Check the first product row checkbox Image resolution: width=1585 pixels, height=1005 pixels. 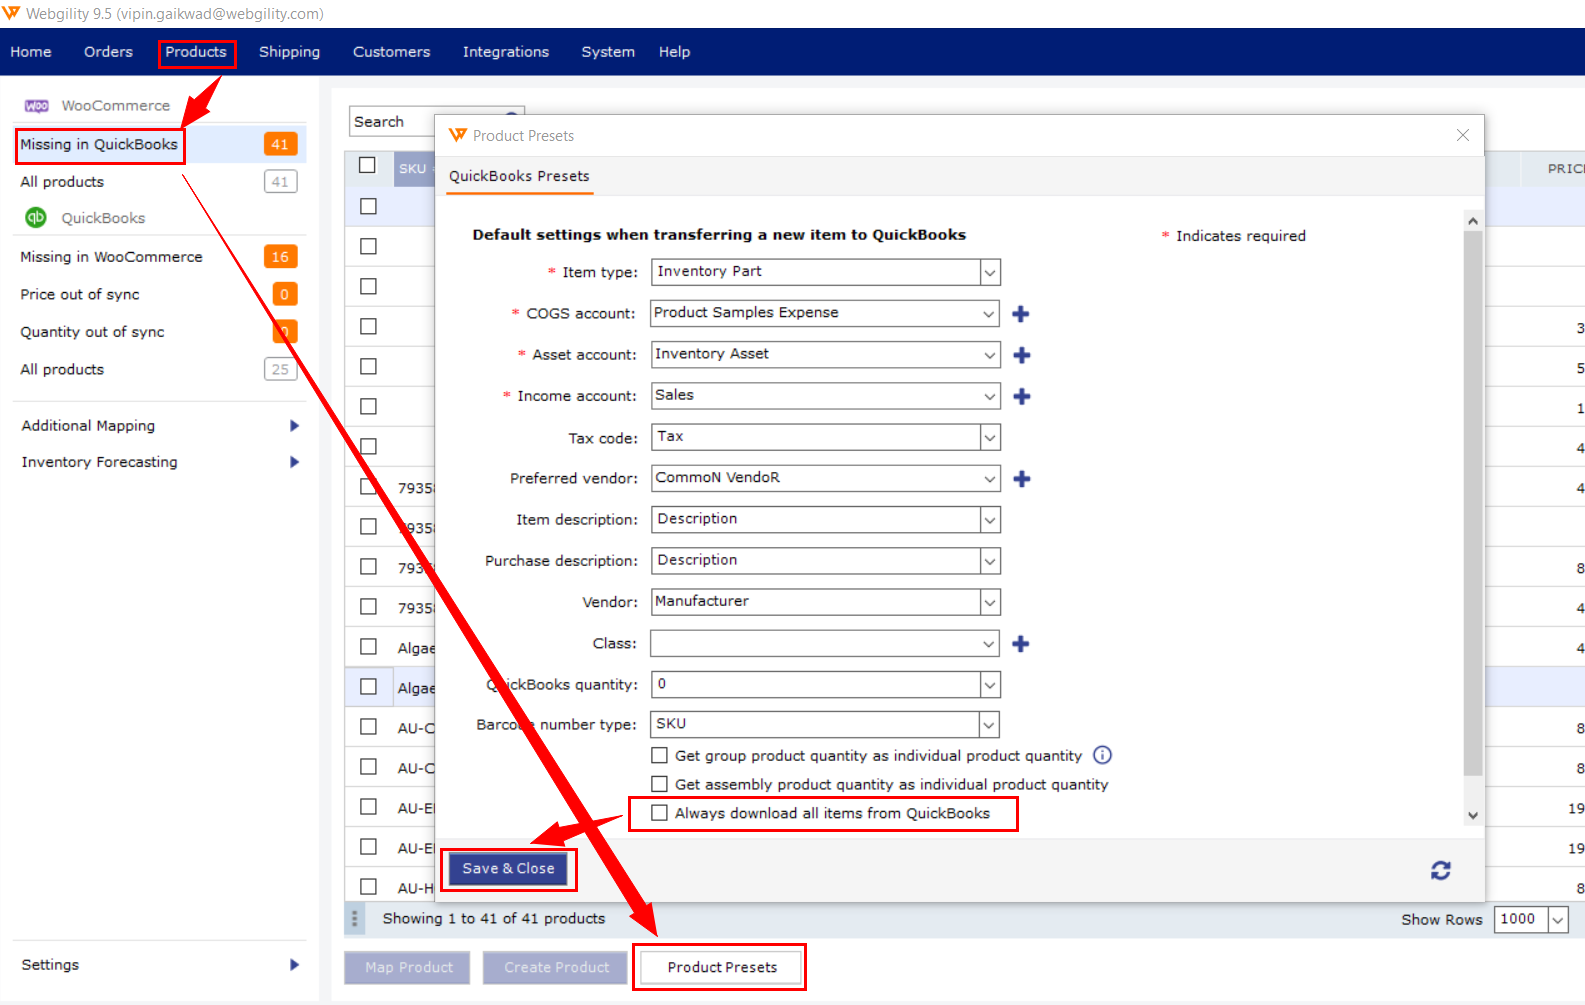(368, 206)
